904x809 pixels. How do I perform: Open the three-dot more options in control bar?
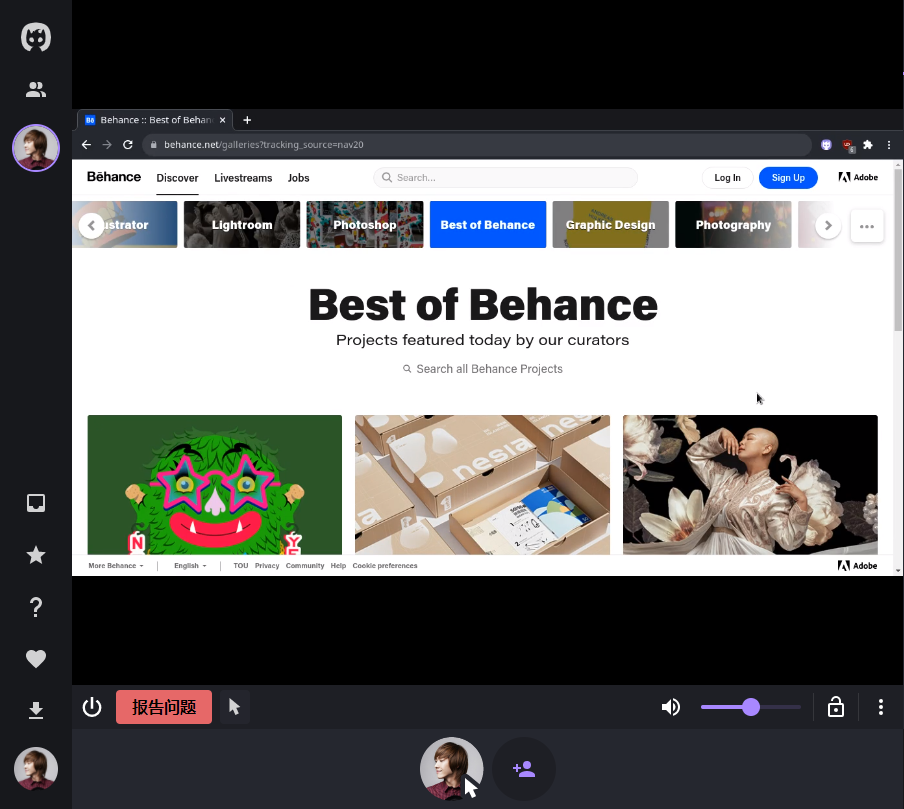[x=880, y=707]
